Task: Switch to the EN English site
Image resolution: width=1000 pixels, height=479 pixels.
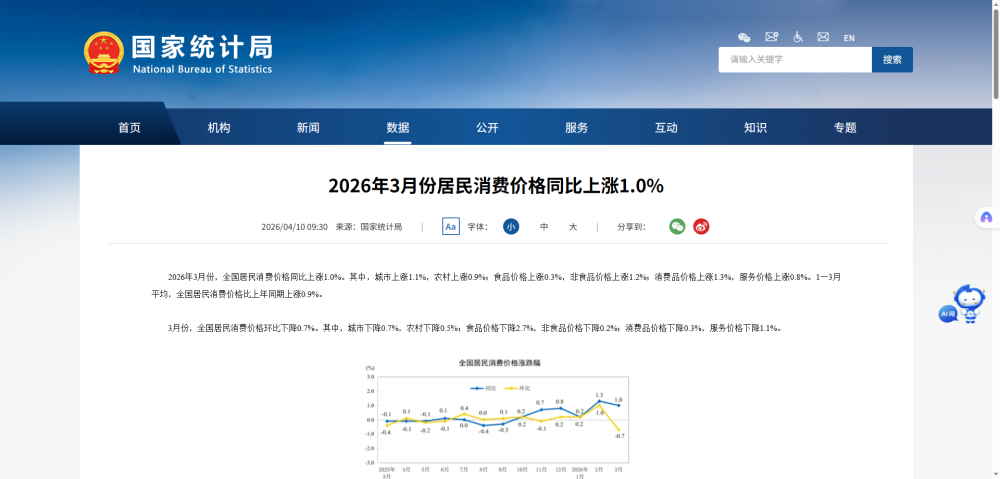Action: point(849,38)
